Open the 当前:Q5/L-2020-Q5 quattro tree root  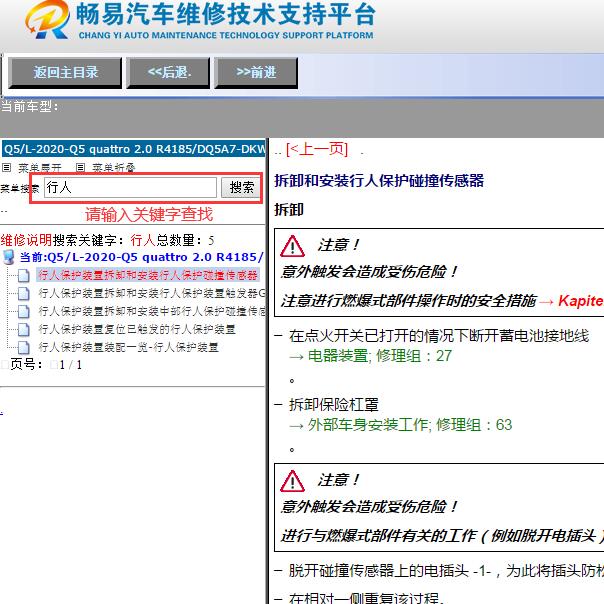click(141, 257)
